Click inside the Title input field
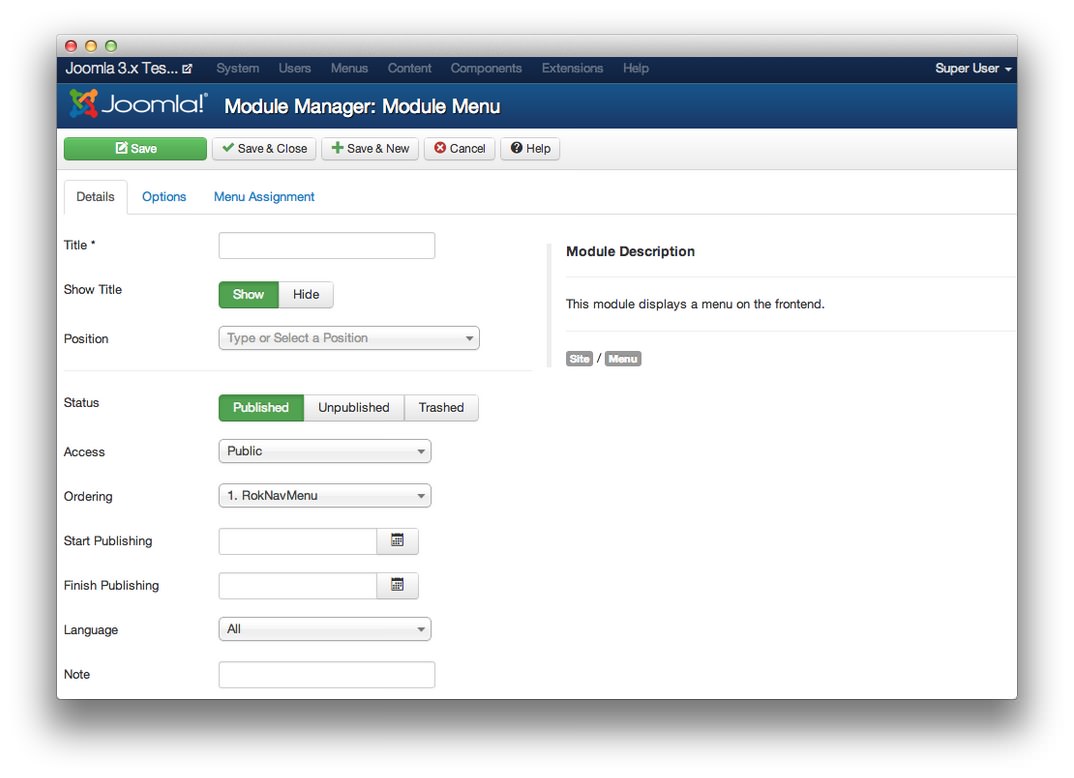This screenshot has width=1074, height=778. (326, 245)
